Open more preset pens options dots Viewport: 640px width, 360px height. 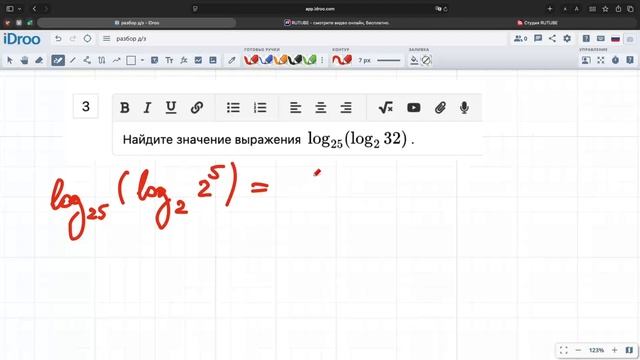coord(322,60)
